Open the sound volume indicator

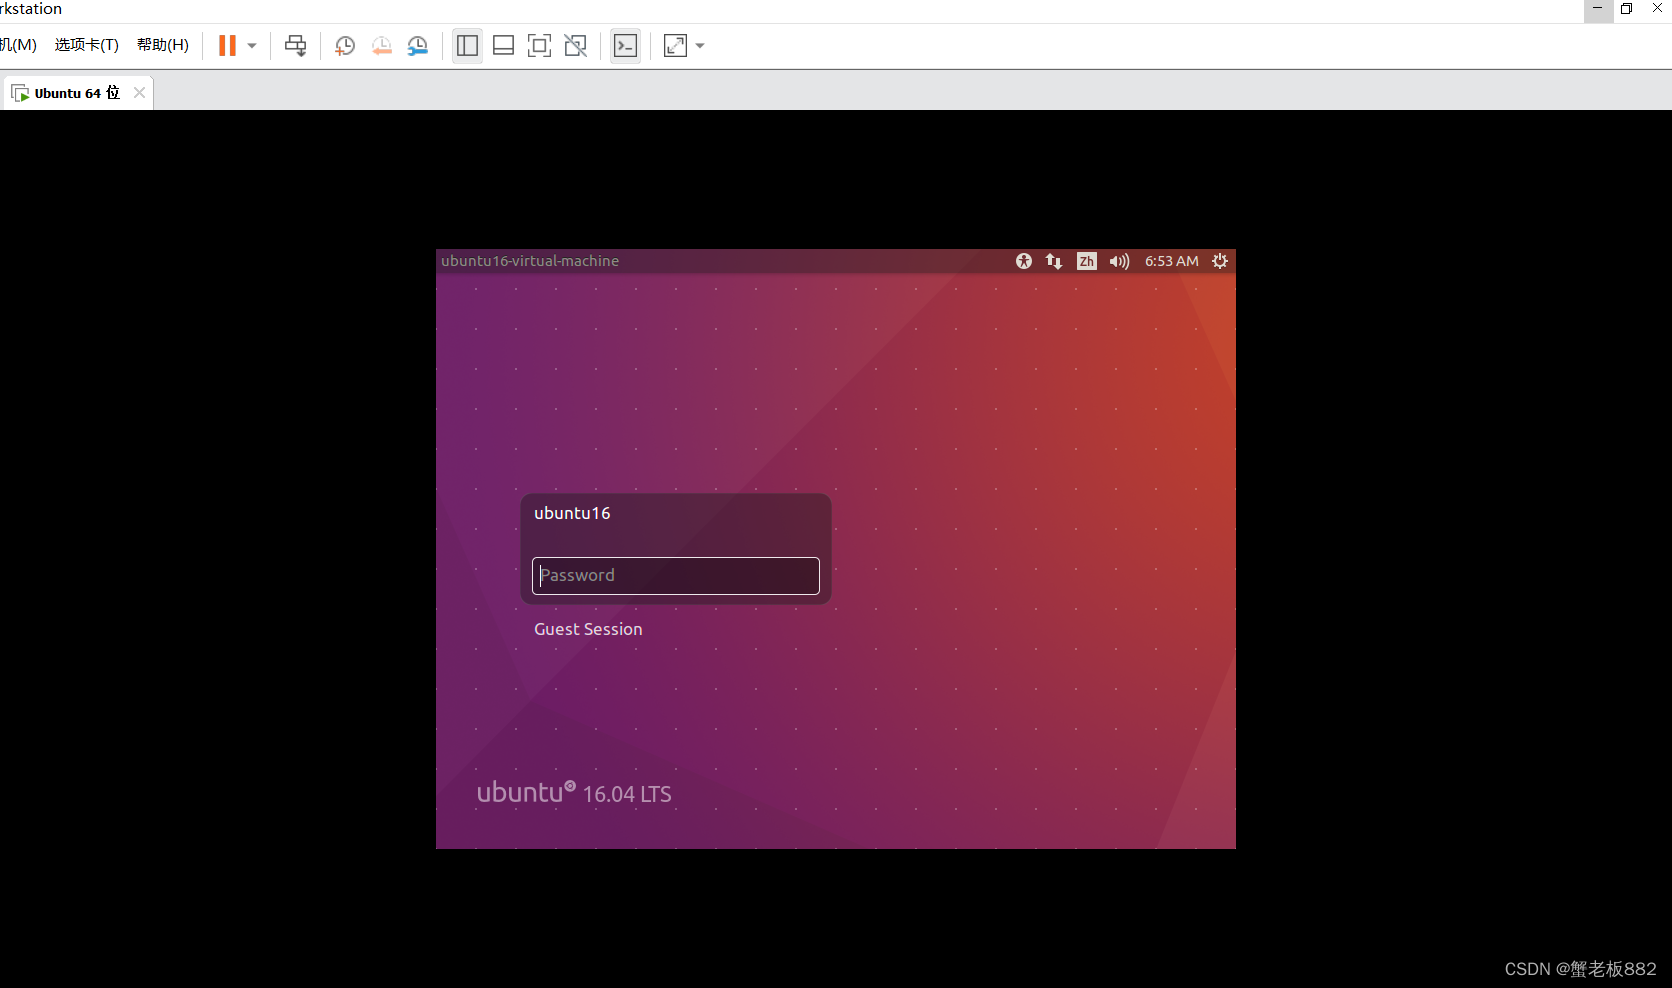tap(1119, 261)
